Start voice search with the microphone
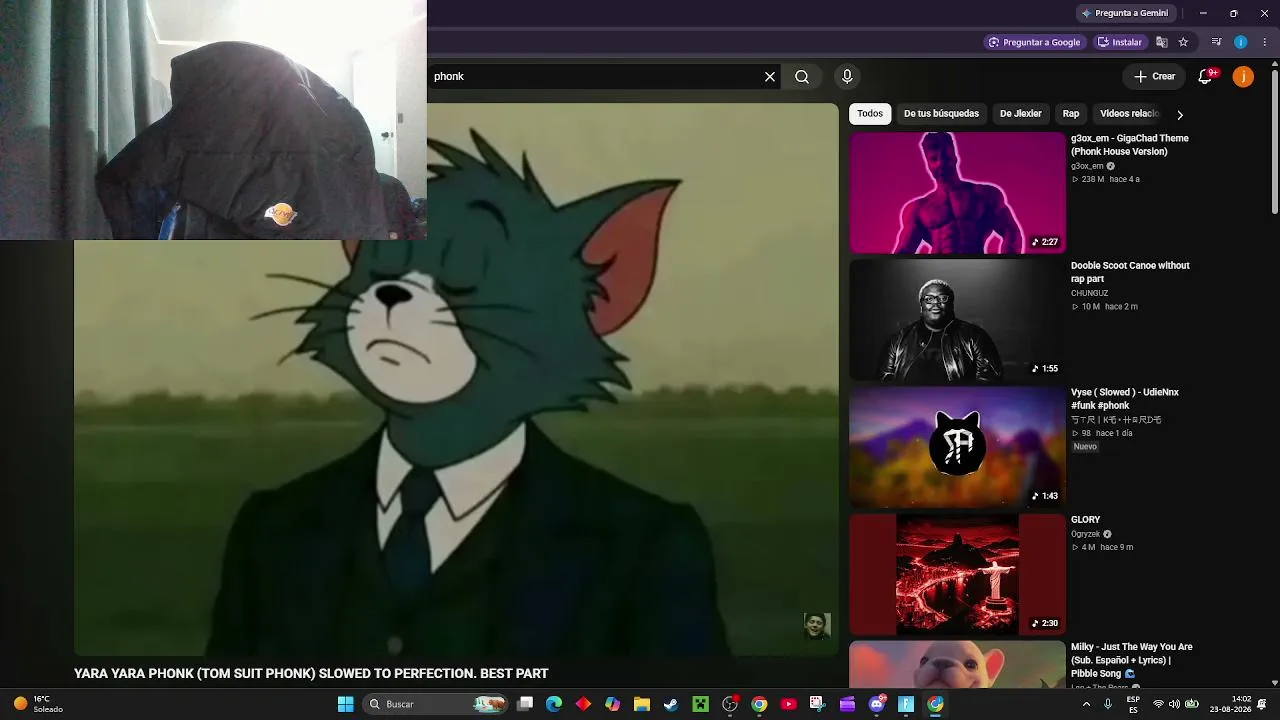 pos(847,77)
